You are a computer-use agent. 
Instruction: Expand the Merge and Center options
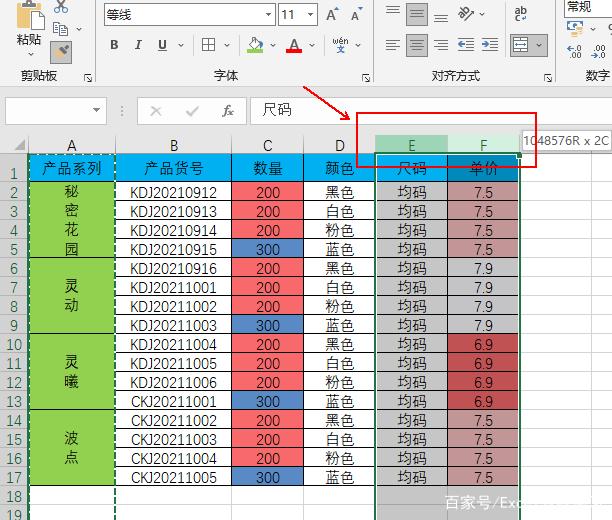click(x=539, y=45)
